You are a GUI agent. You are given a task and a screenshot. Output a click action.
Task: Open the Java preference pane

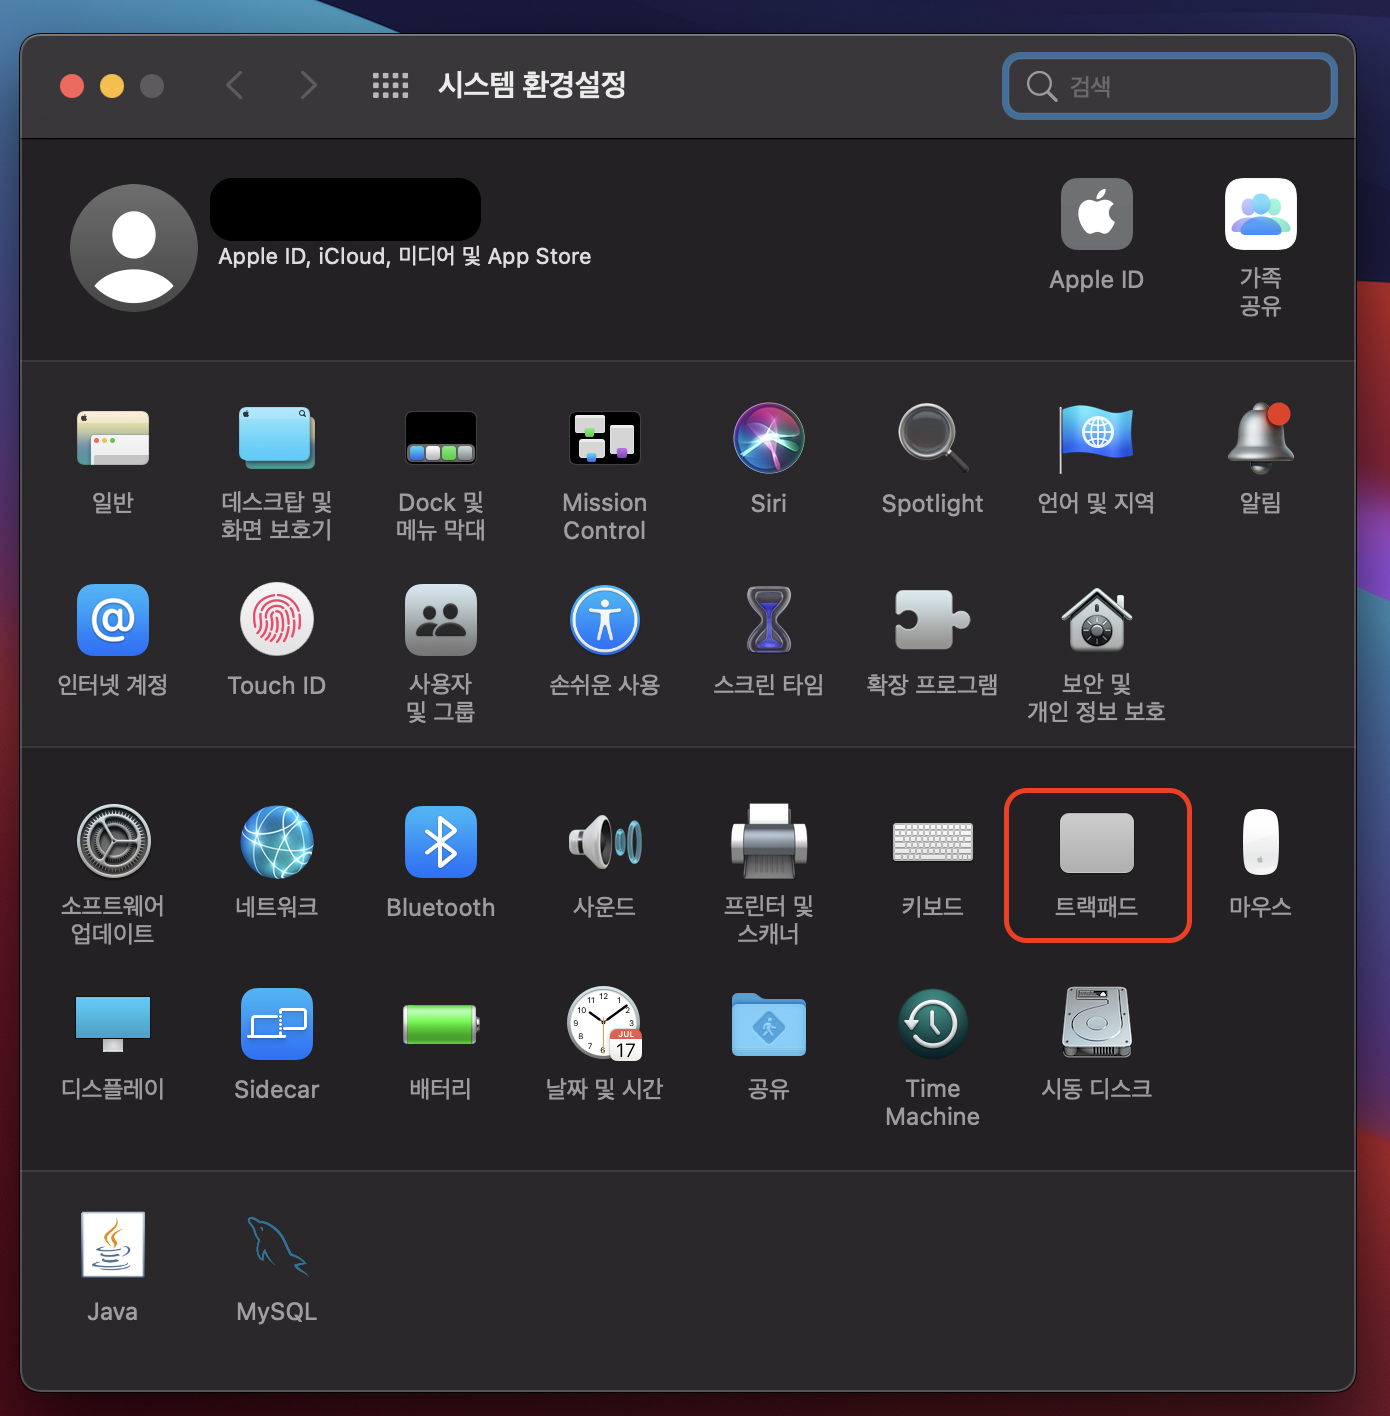pyautogui.click(x=113, y=1245)
